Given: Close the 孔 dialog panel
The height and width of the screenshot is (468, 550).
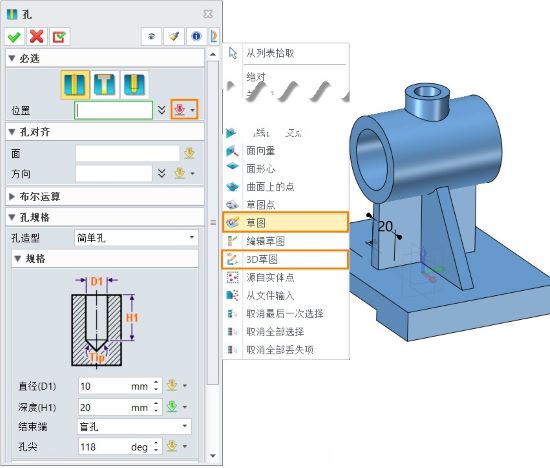Looking at the screenshot, I should tap(208, 14).
